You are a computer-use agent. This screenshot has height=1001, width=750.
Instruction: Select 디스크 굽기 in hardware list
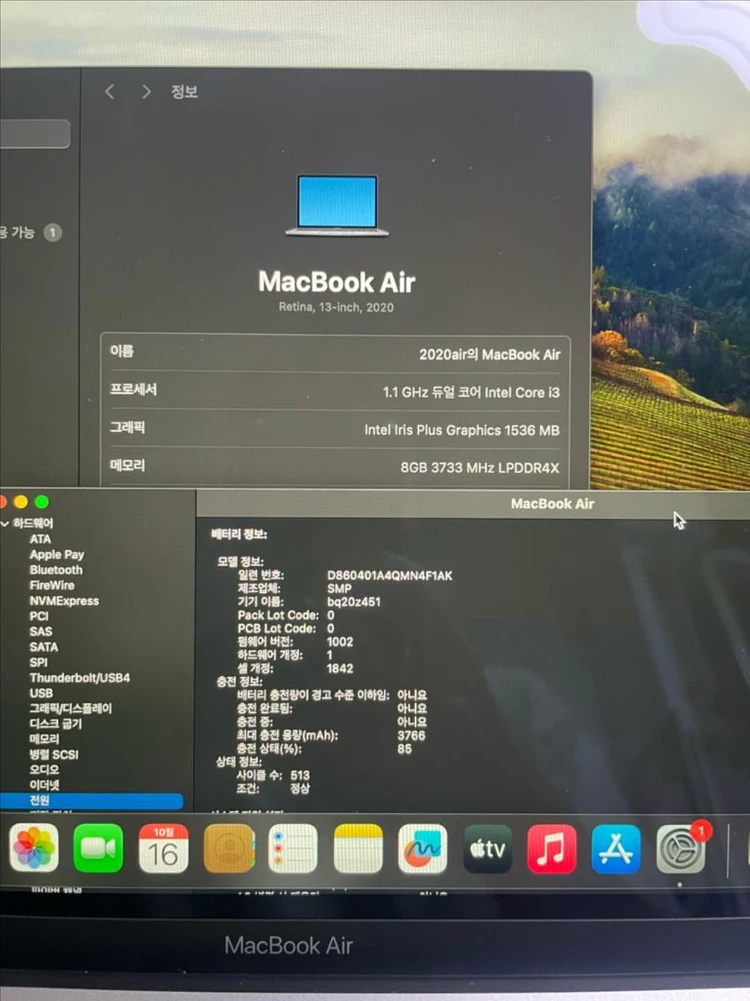click(56, 723)
